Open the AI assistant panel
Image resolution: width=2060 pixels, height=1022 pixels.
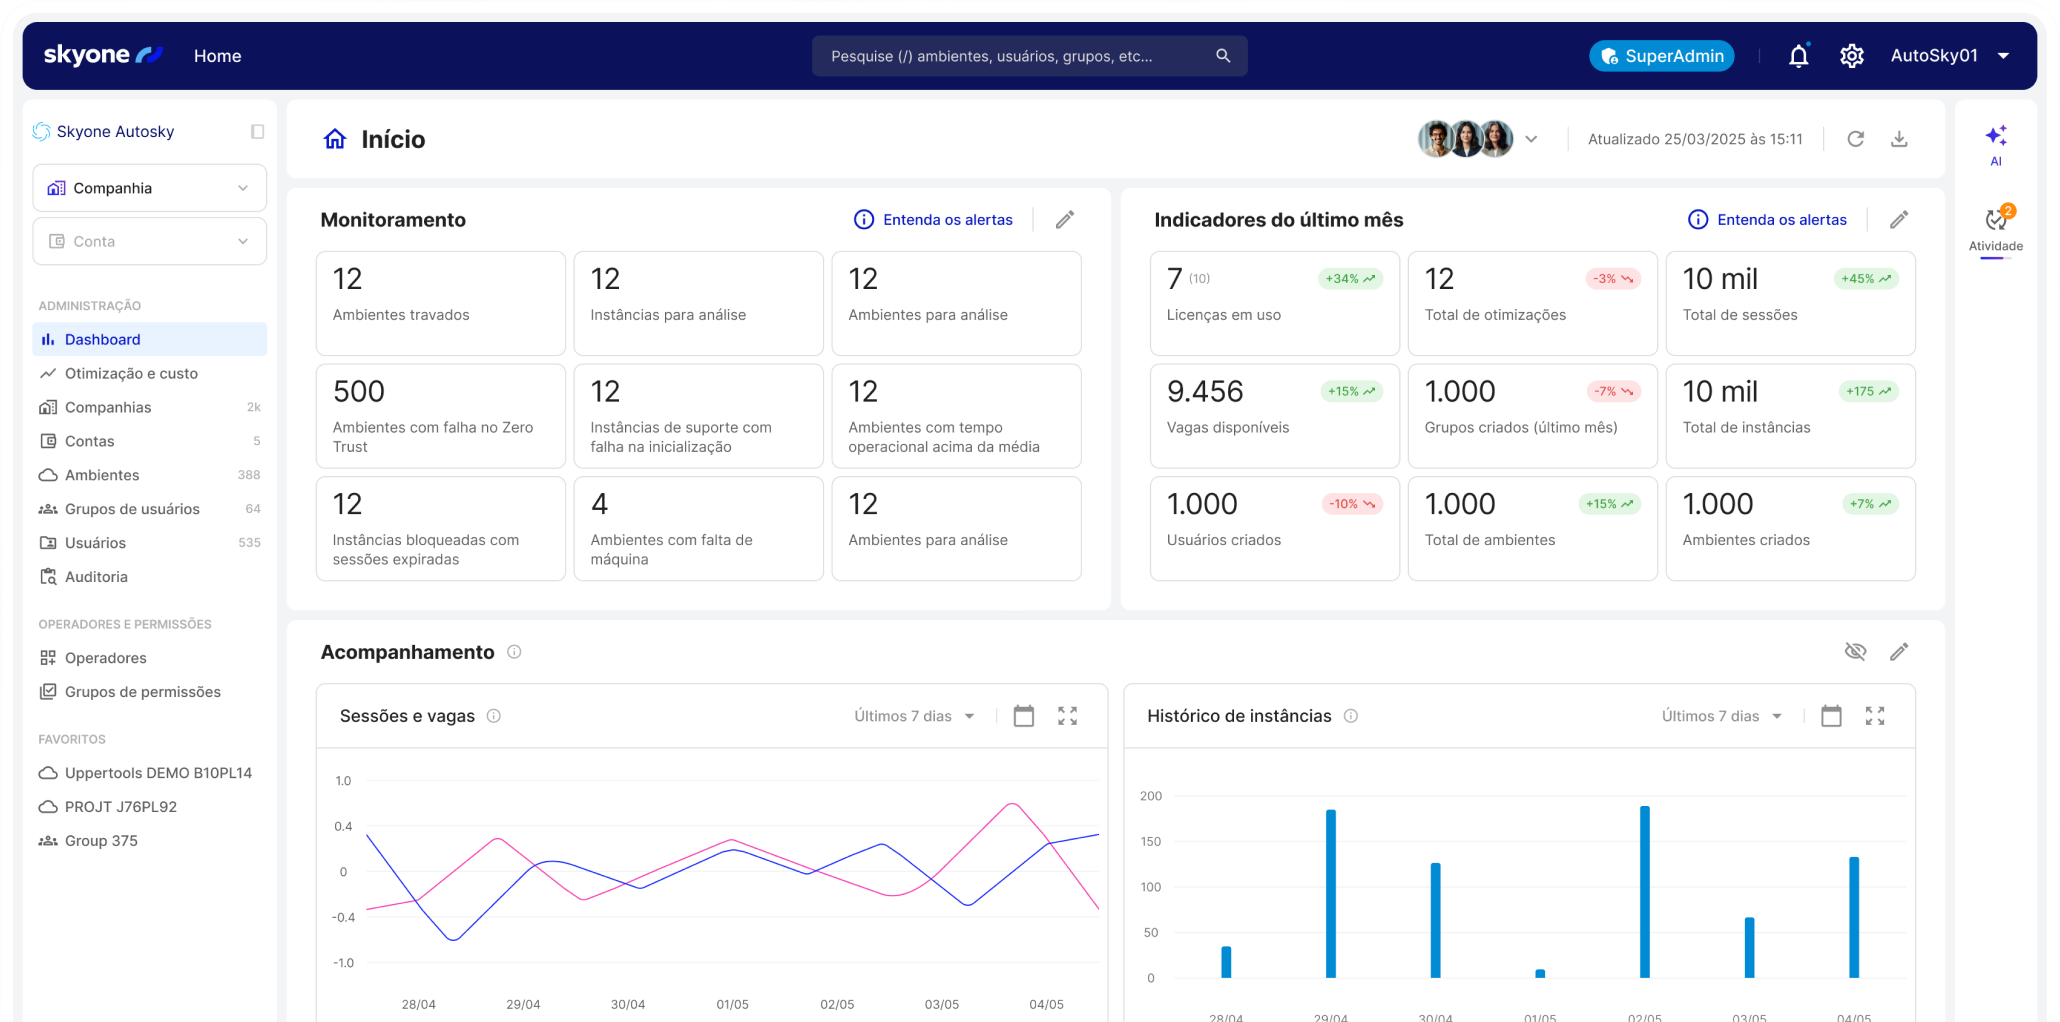[1995, 143]
